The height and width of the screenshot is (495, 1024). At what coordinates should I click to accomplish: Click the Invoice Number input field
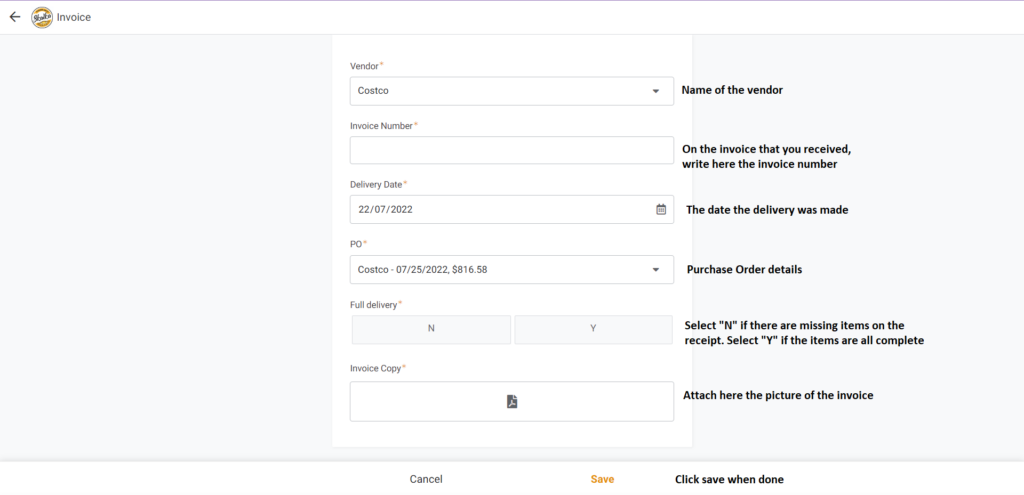click(512, 150)
